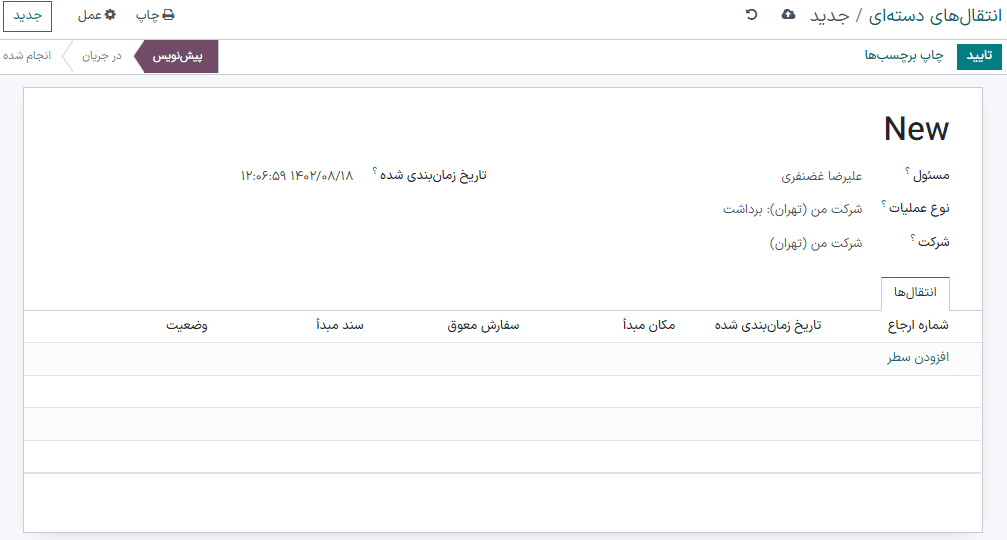Select the پیش‌نویس draft status stage
This screenshot has height=540, width=1007.
point(177,56)
